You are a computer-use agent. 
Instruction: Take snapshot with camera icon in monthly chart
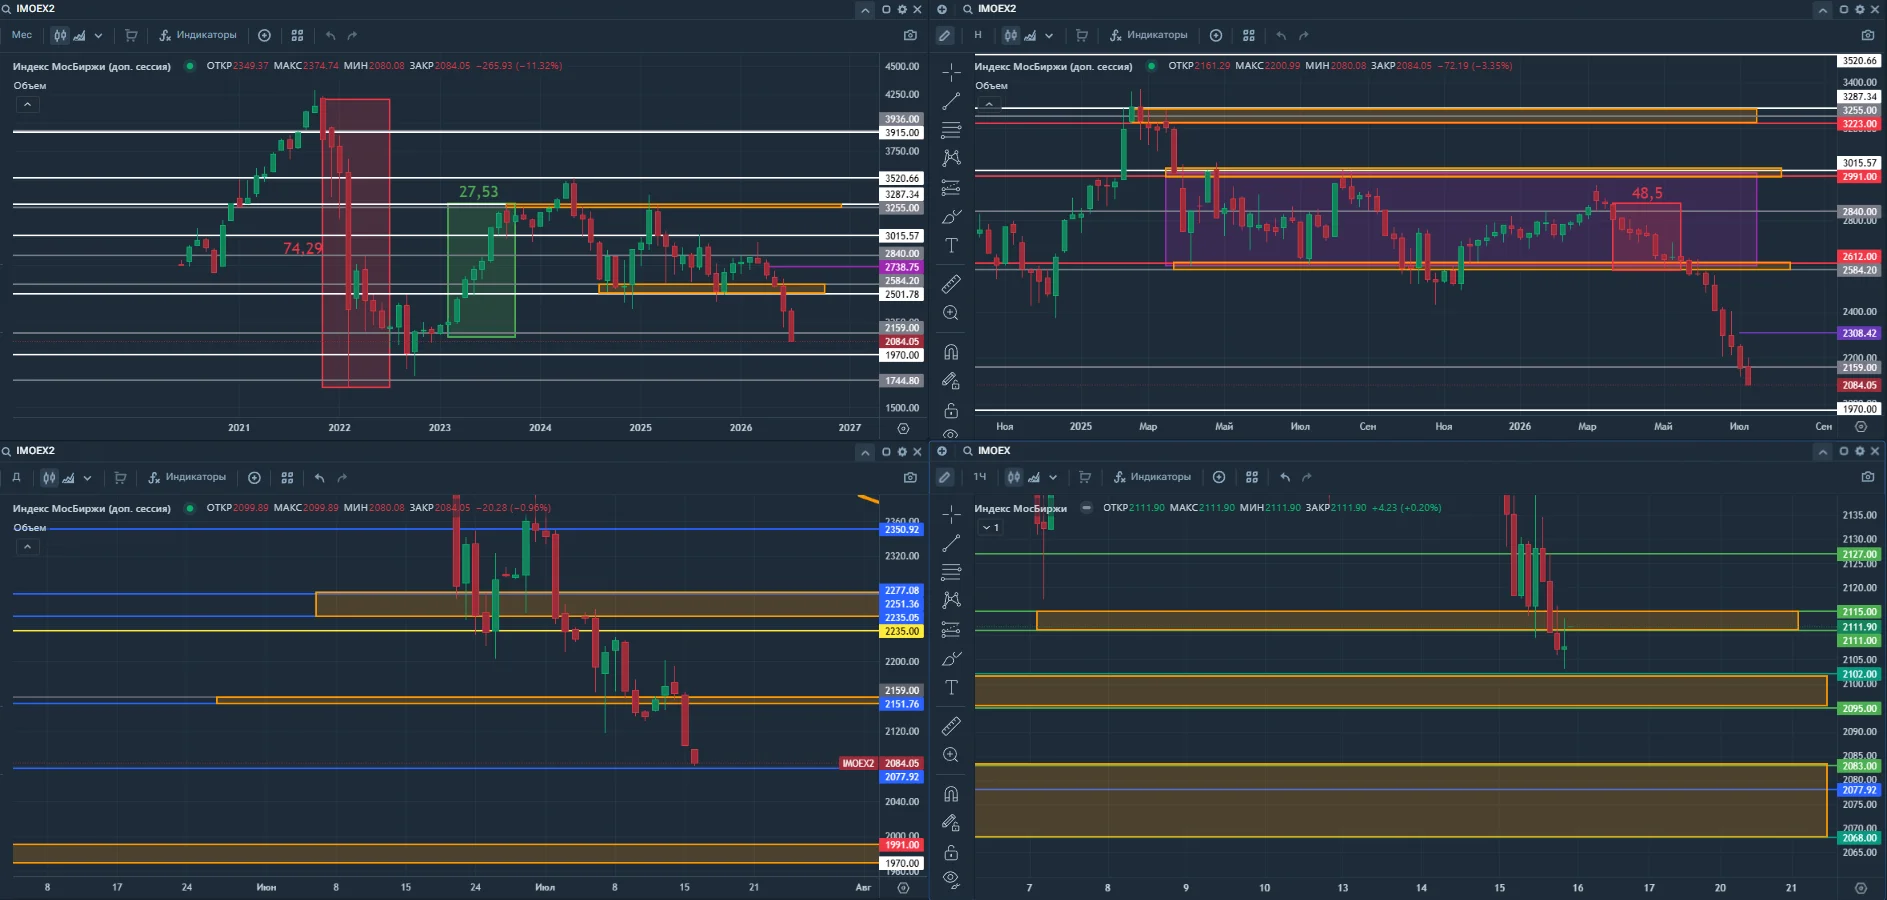coord(910,35)
